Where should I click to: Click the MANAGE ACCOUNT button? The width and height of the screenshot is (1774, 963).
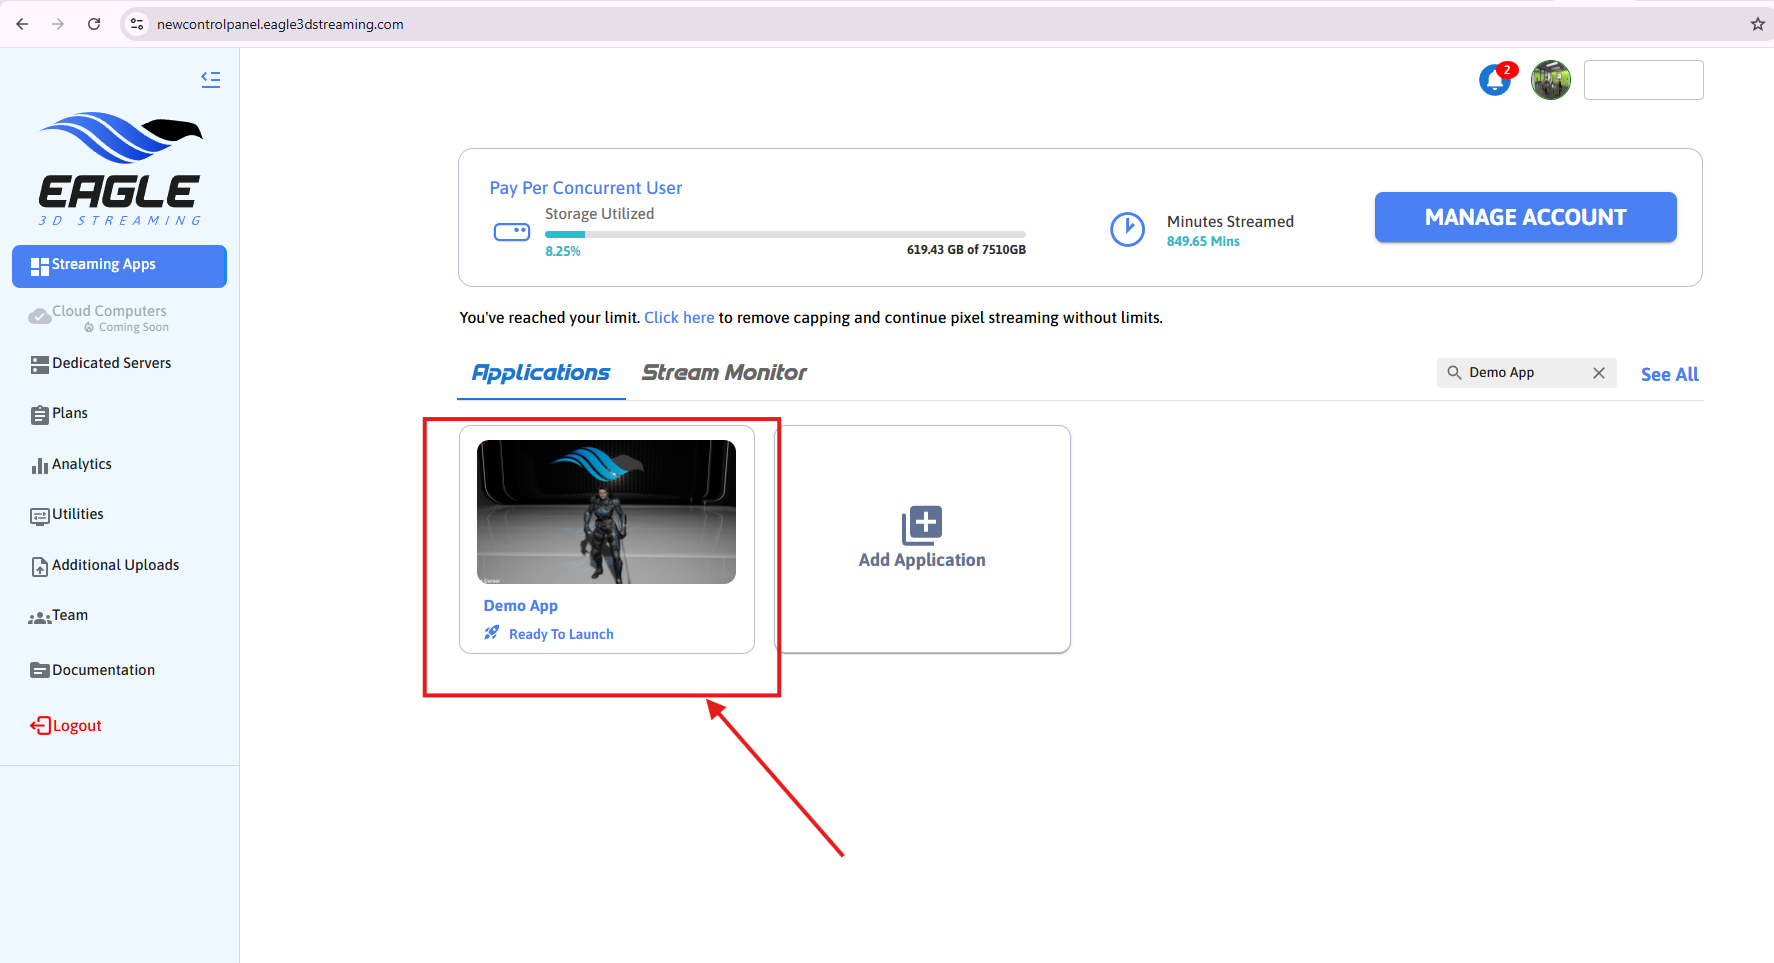click(x=1525, y=217)
